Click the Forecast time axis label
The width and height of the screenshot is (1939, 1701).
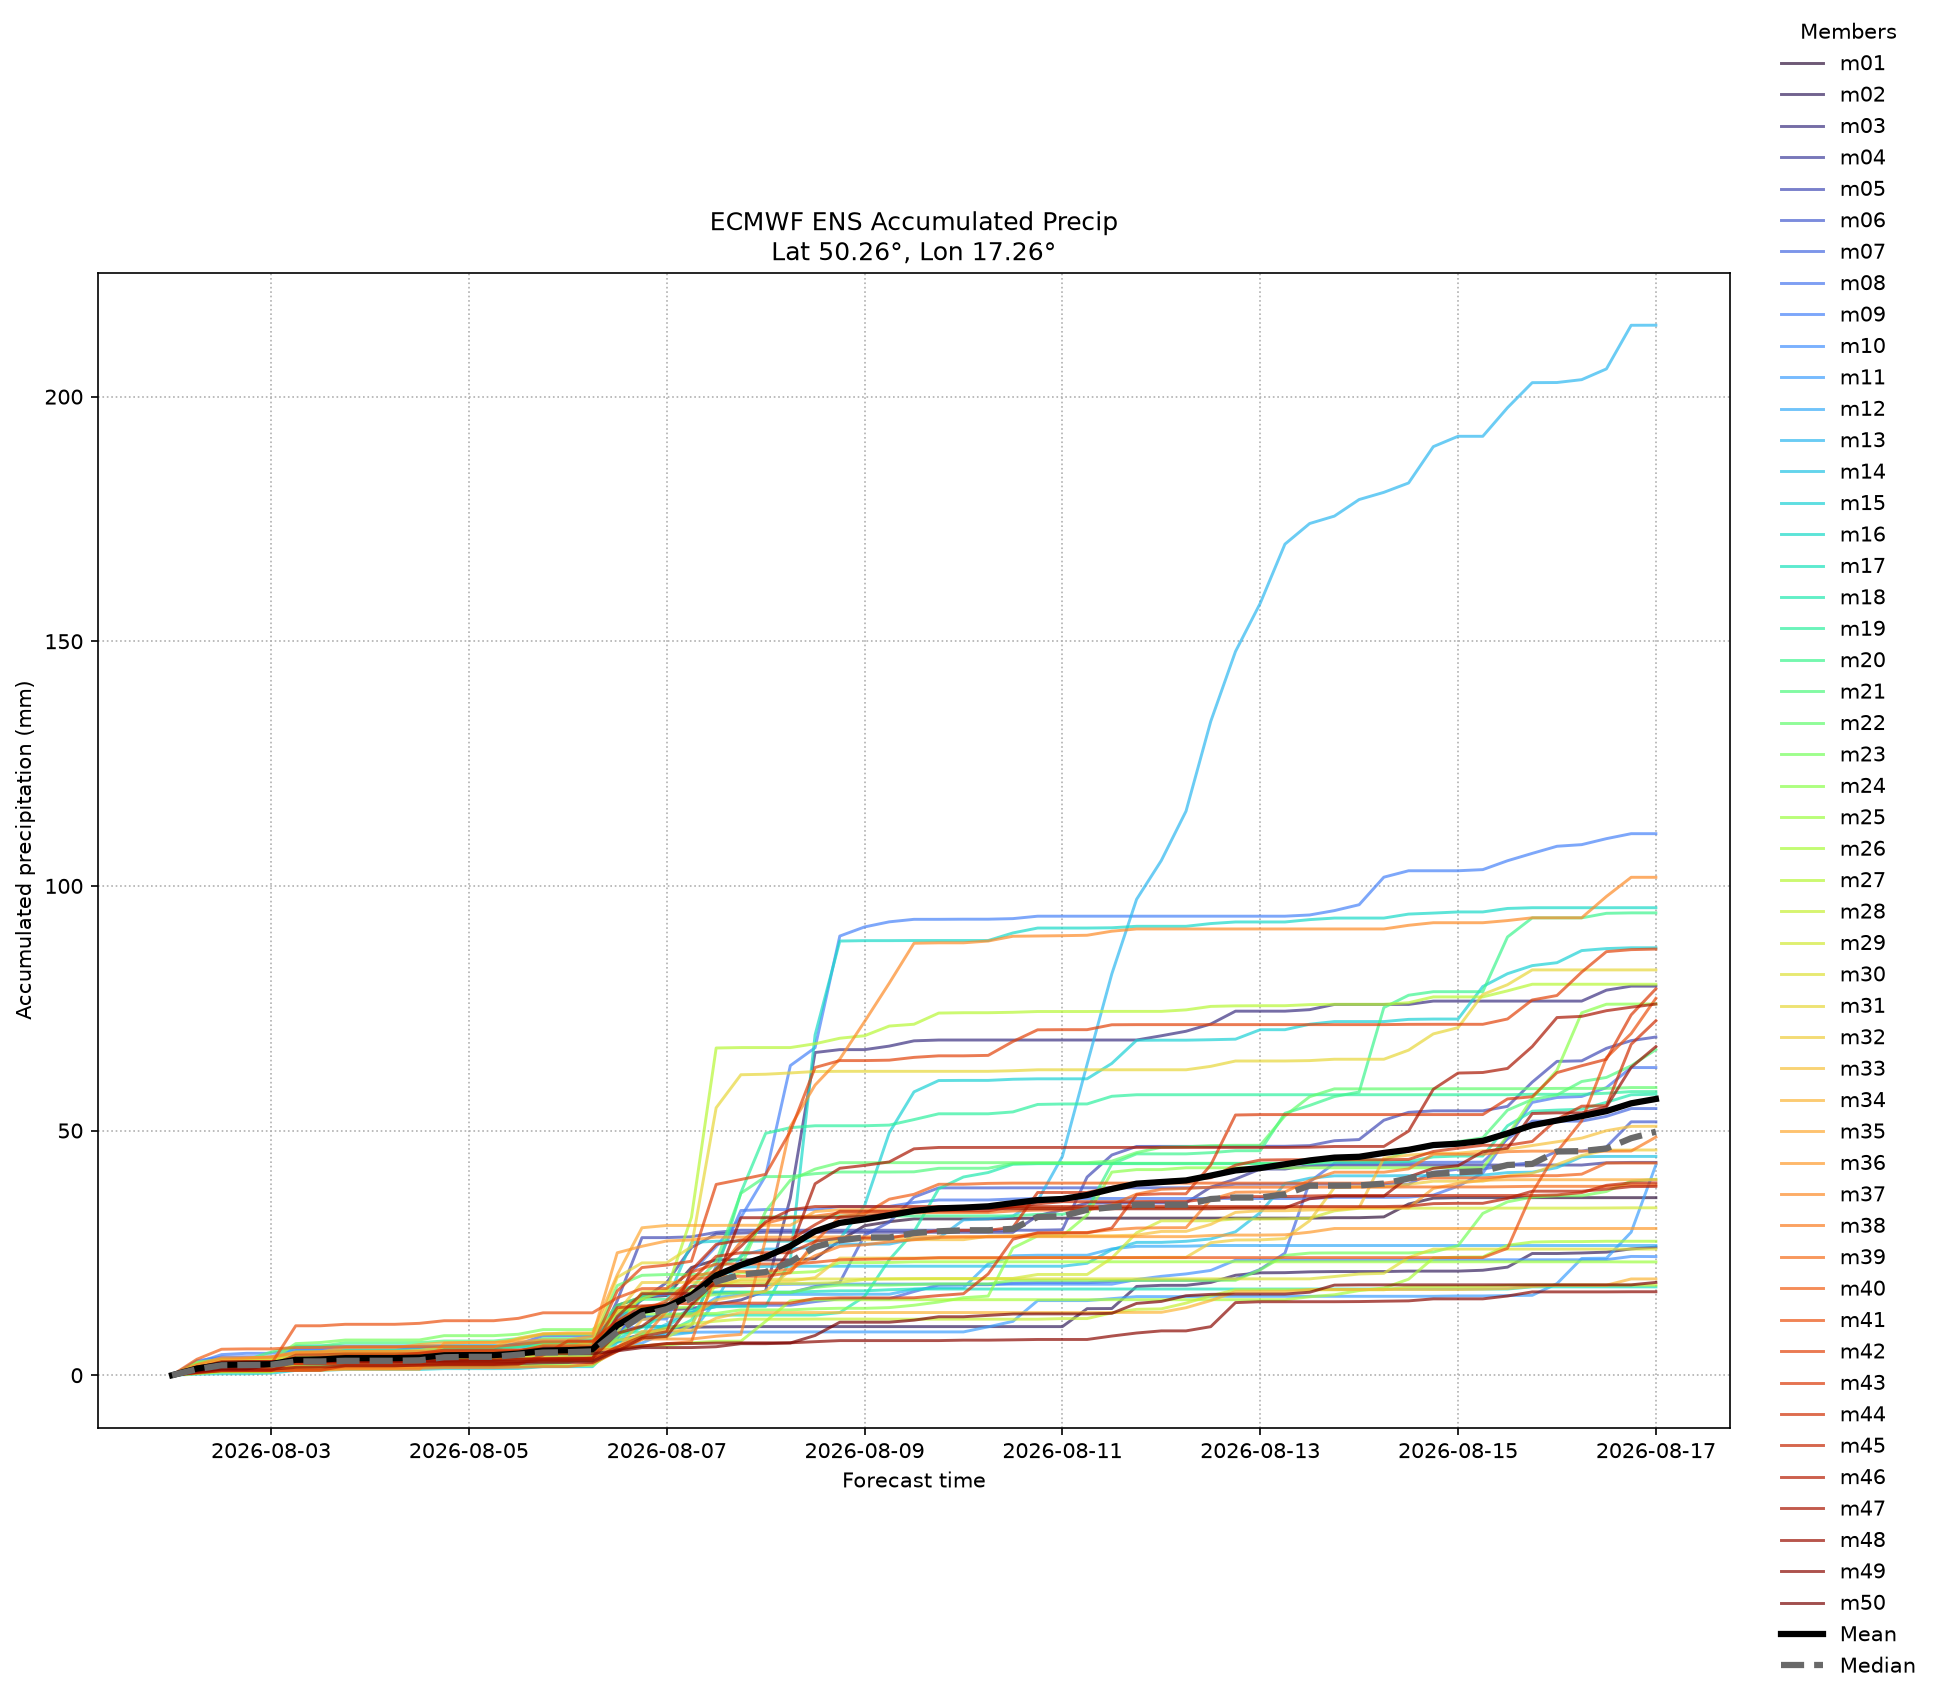coord(913,1481)
